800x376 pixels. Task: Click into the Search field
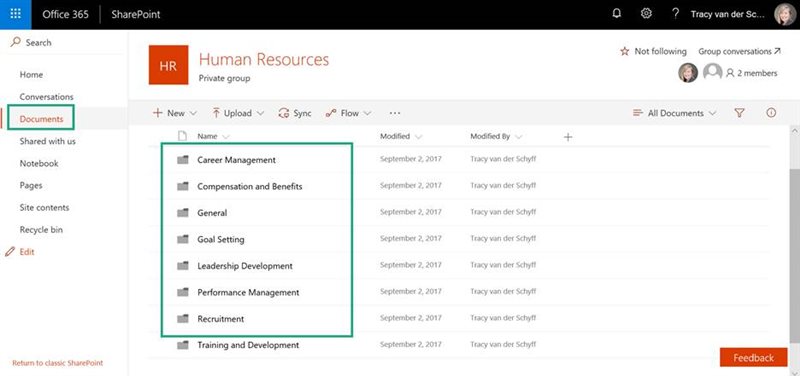pos(64,42)
